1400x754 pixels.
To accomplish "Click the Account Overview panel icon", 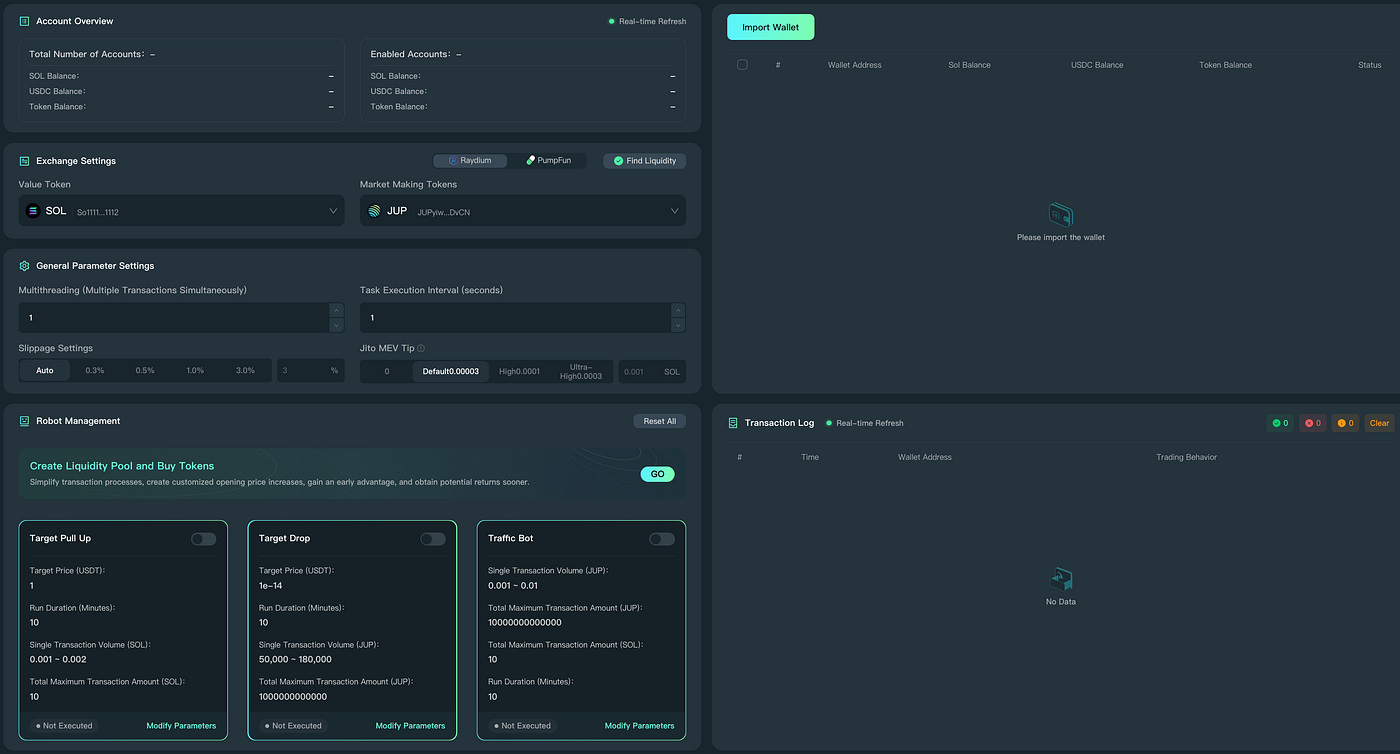I will tap(25, 21).
